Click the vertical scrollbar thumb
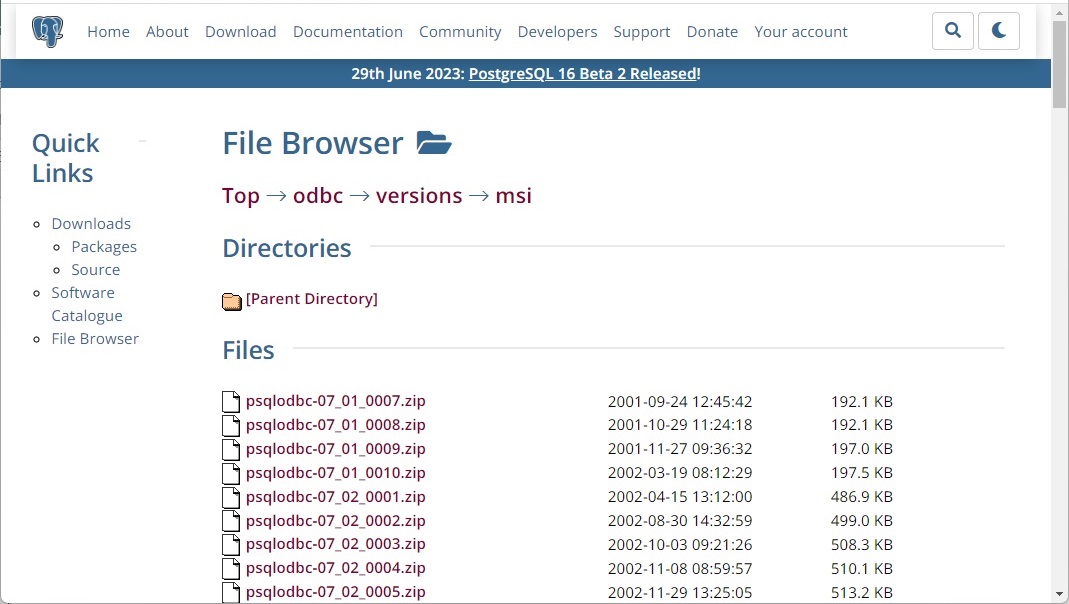The height and width of the screenshot is (604, 1069). 1059,65
